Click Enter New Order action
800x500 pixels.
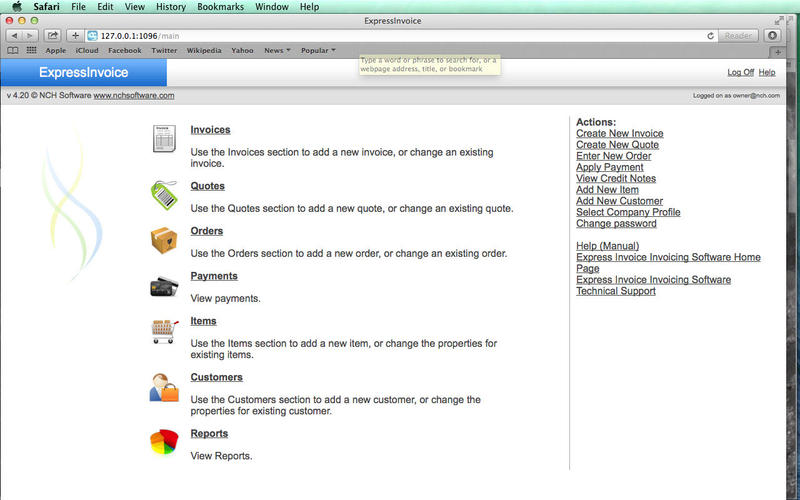[614, 156]
